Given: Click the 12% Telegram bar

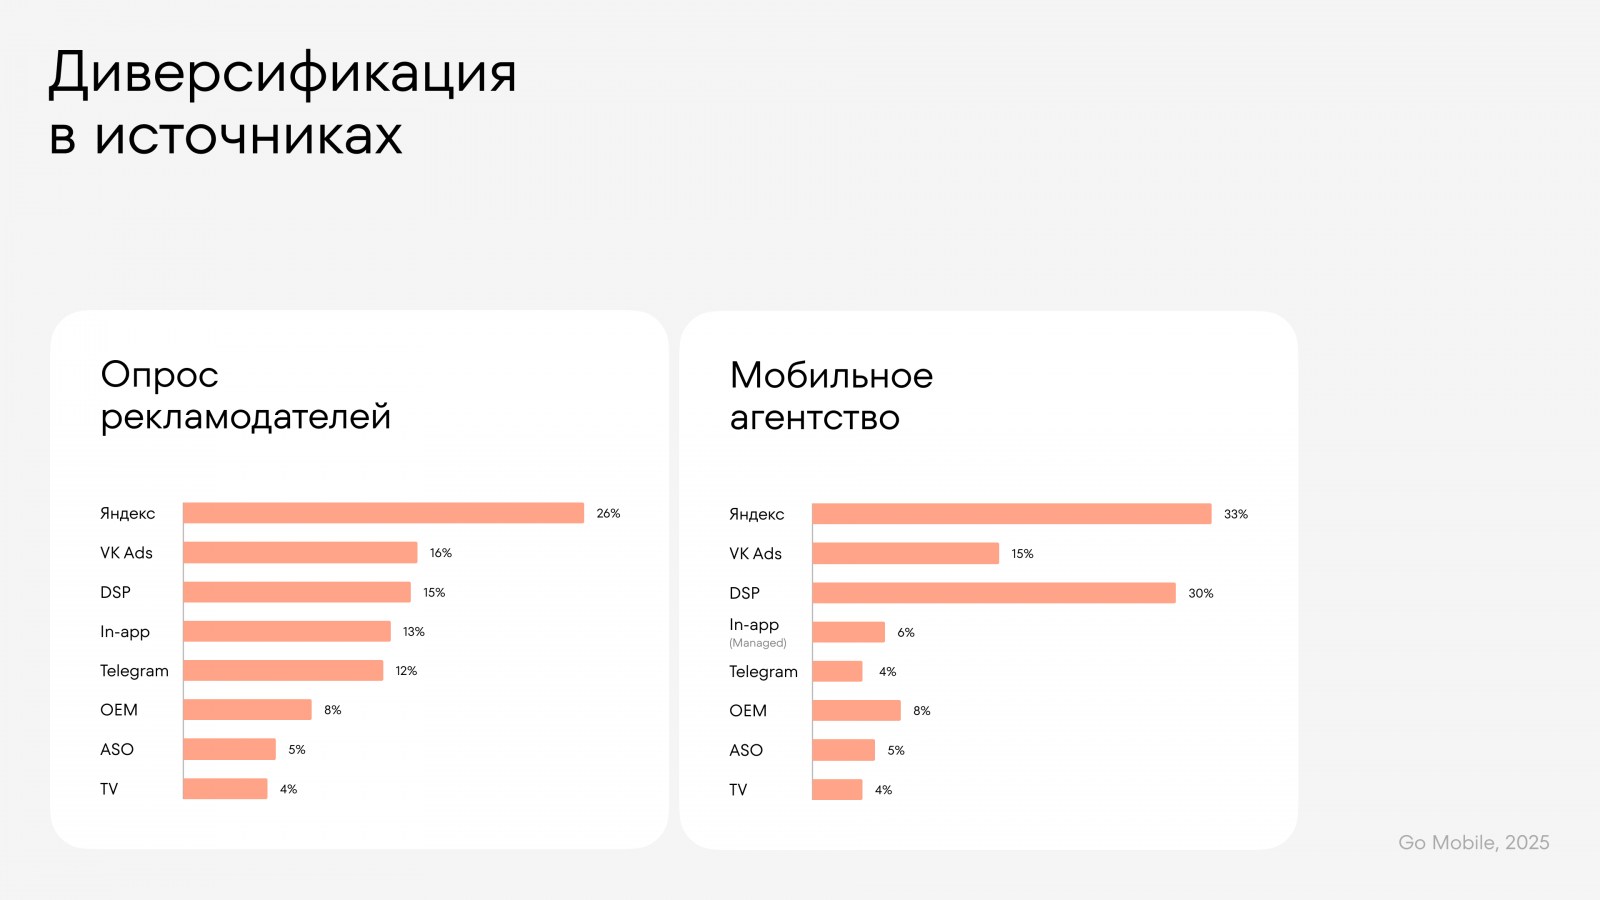Looking at the screenshot, I should (283, 671).
